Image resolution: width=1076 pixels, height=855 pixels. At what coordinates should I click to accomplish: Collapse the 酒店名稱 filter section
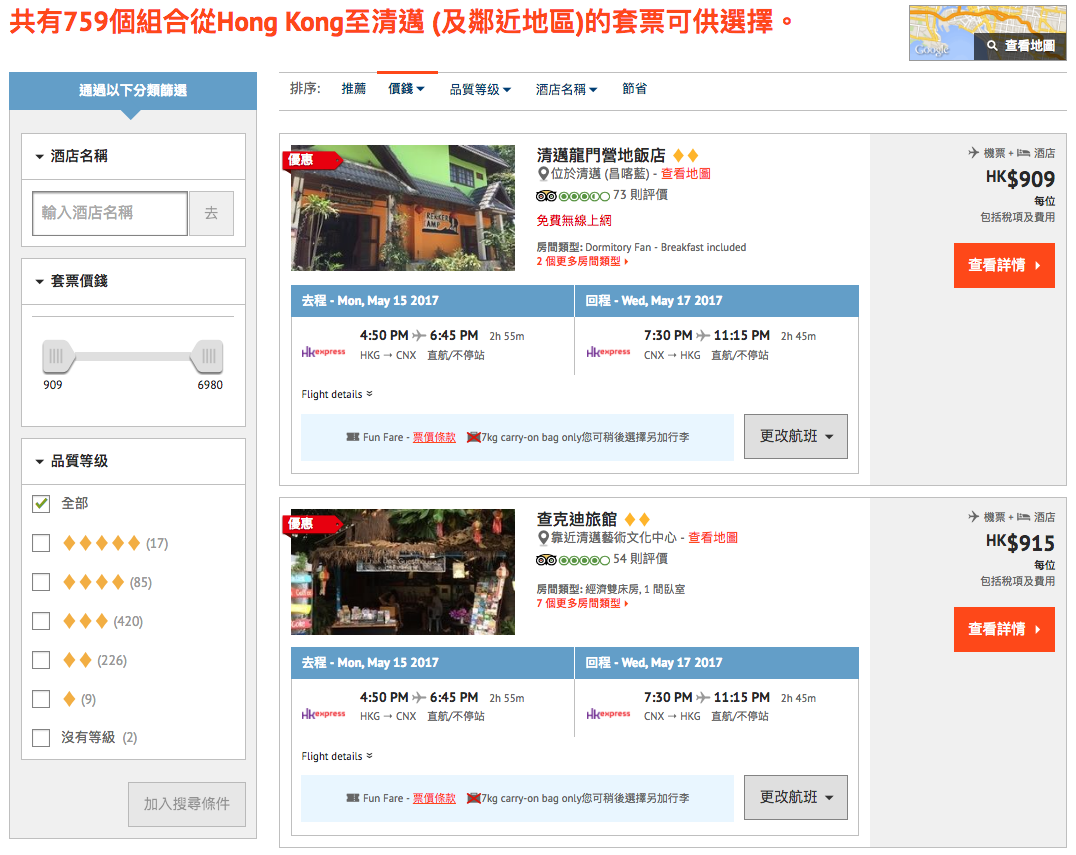coord(133,156)
